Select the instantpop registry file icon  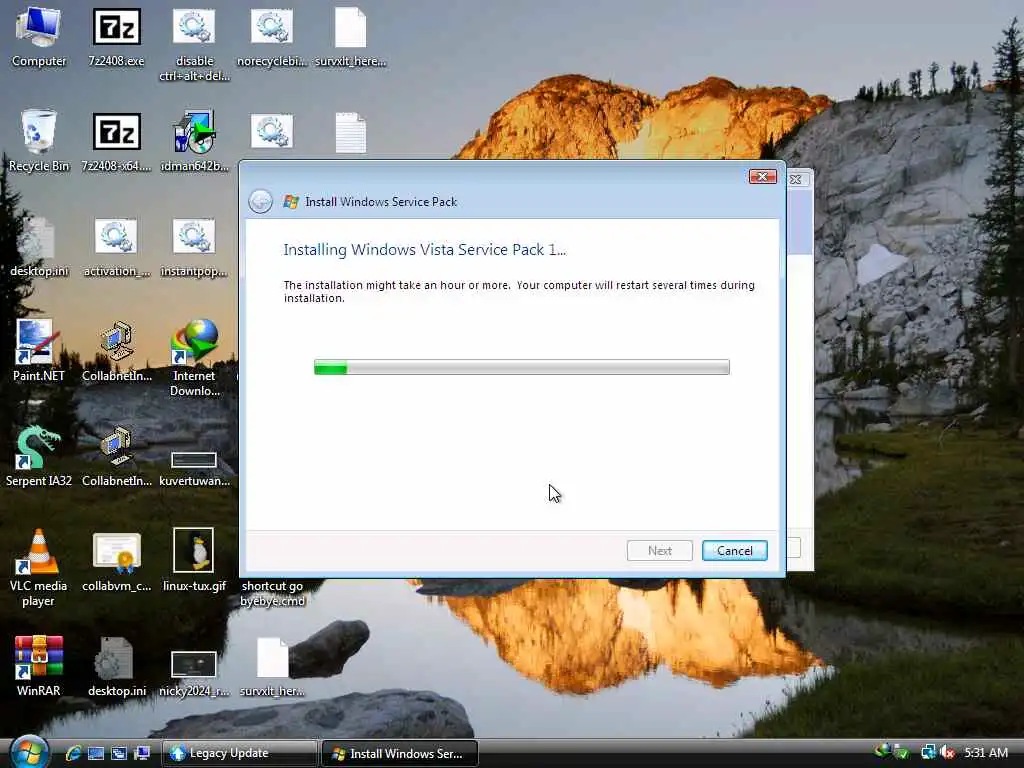point(194,247)
